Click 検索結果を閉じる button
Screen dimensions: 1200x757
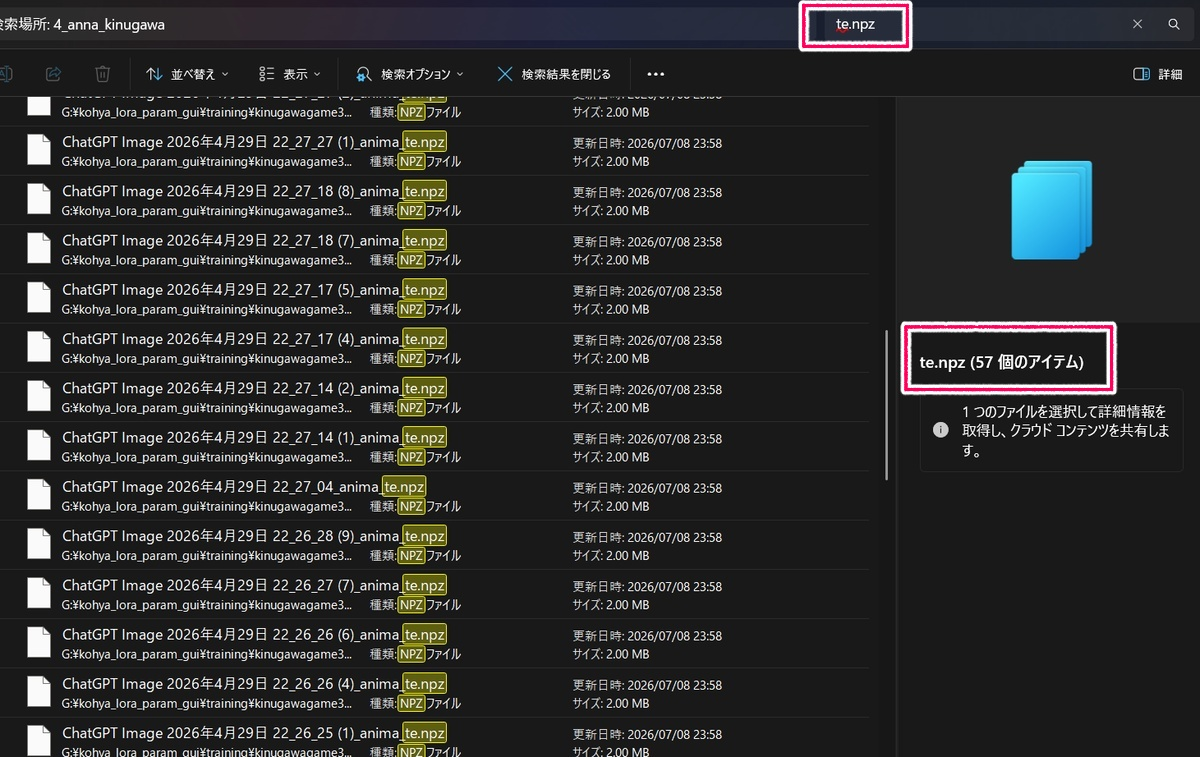click(554, 74)
